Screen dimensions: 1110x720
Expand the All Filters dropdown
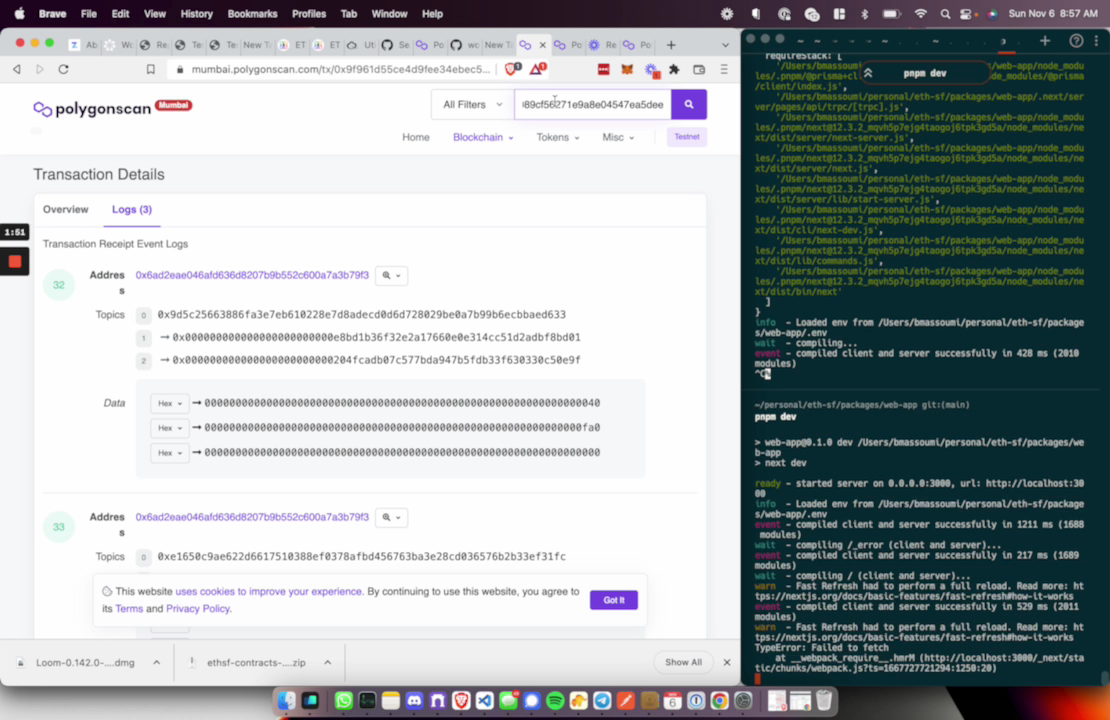pos(473,104)
